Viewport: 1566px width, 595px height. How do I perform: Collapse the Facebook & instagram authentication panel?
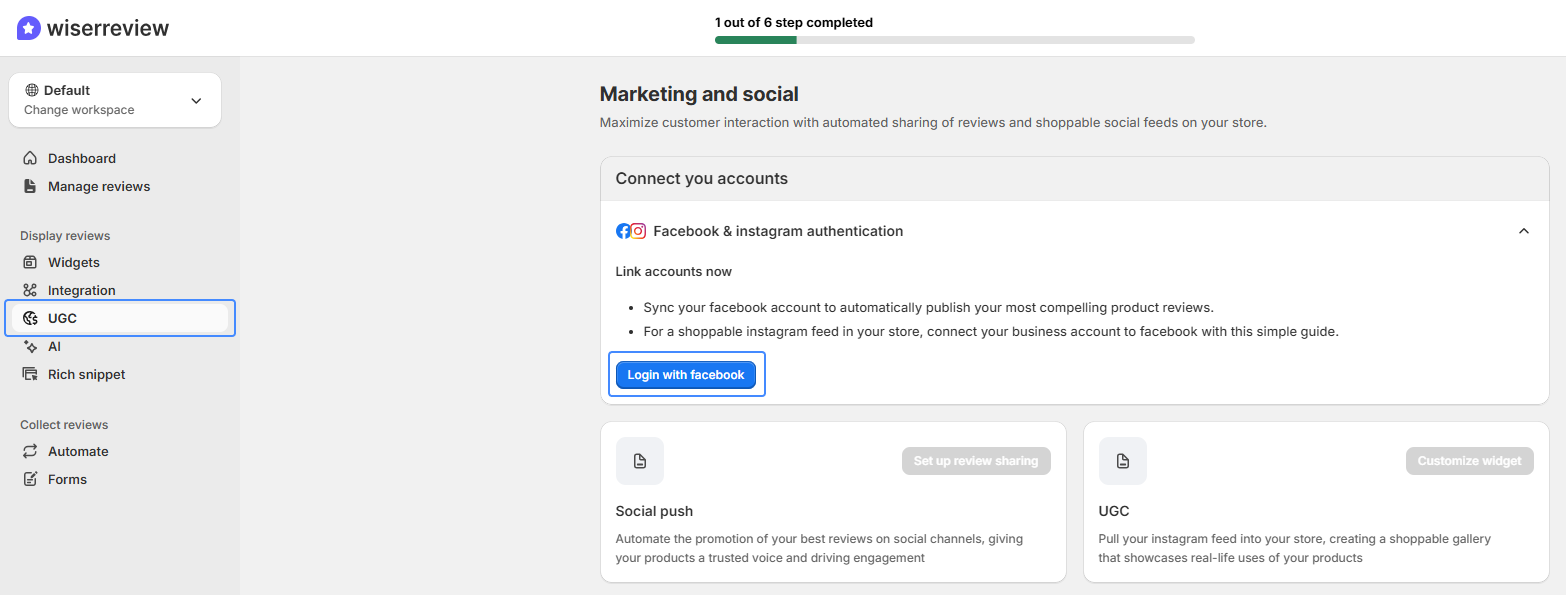[x=1523, y=230]
